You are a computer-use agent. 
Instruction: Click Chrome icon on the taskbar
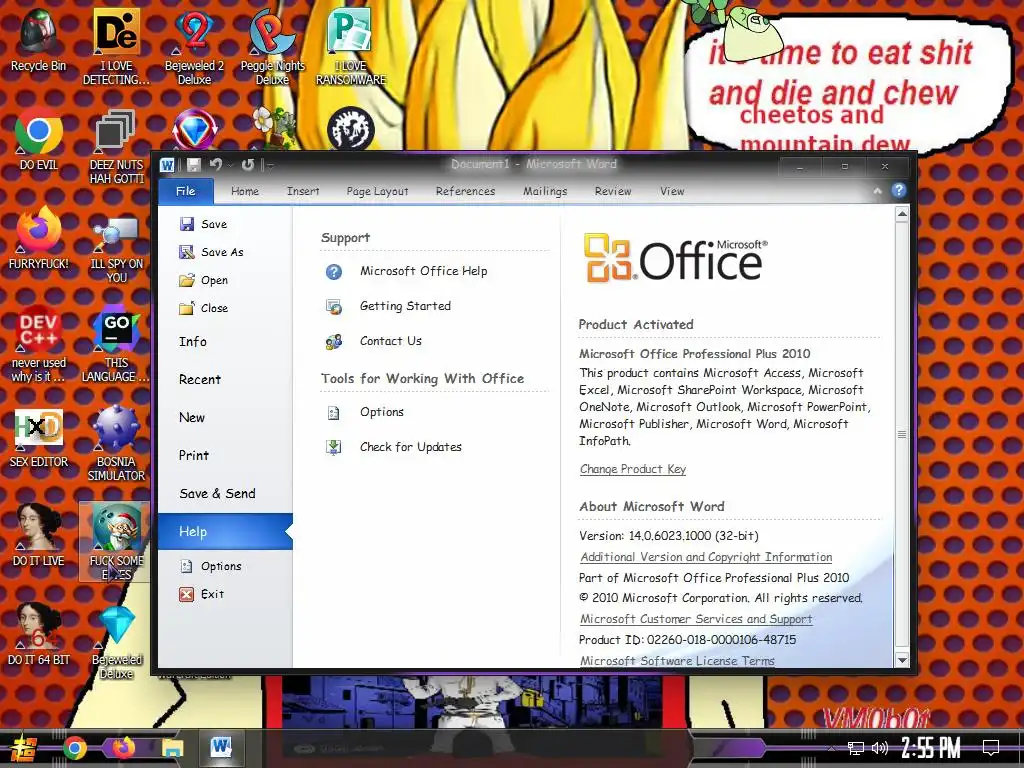pyautogui.click(x=74, y=748)
